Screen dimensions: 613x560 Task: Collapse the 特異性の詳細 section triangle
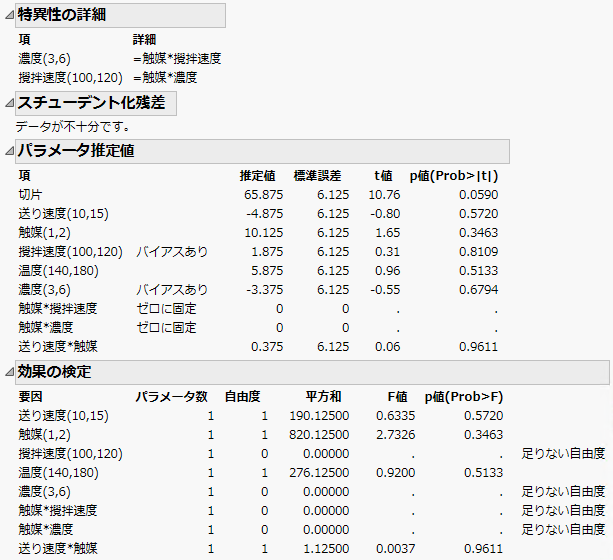pos(9,15)
